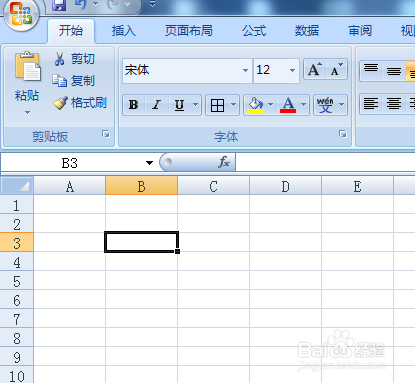Copy selection with 复制
The image size is (415, 383).
coord(74,81)
